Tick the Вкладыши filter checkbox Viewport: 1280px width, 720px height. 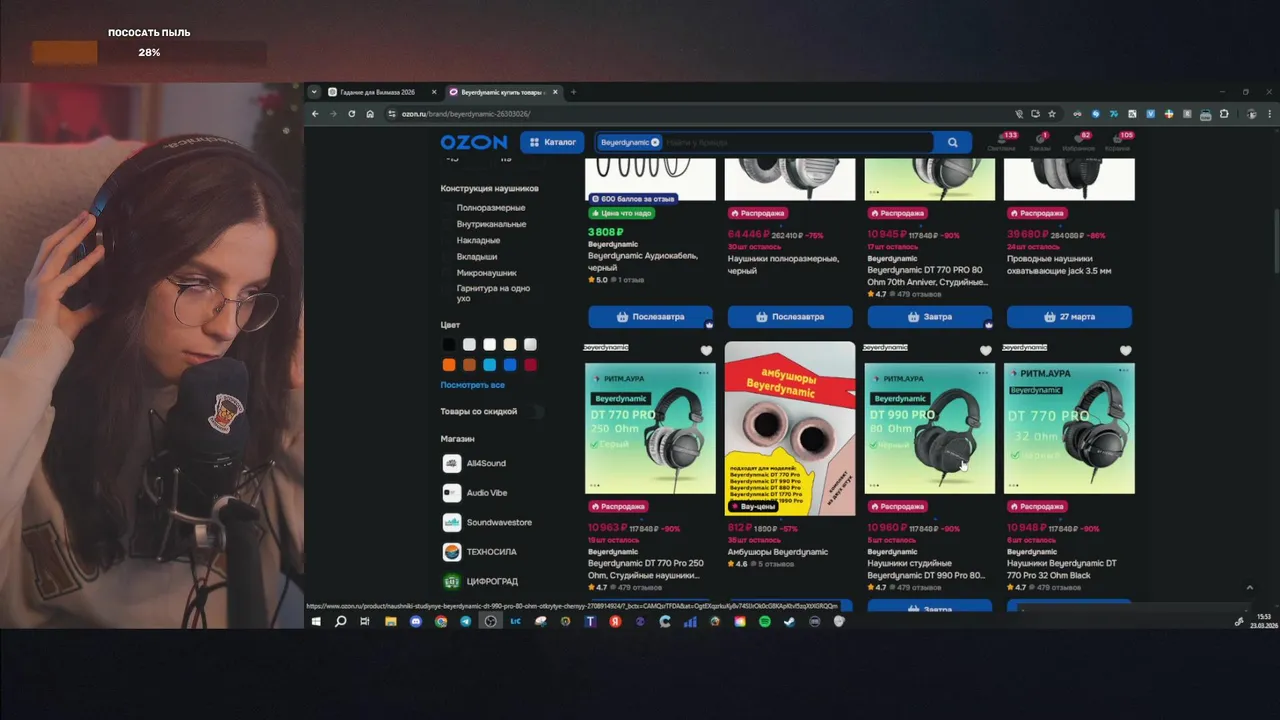(x=448, y=256)
